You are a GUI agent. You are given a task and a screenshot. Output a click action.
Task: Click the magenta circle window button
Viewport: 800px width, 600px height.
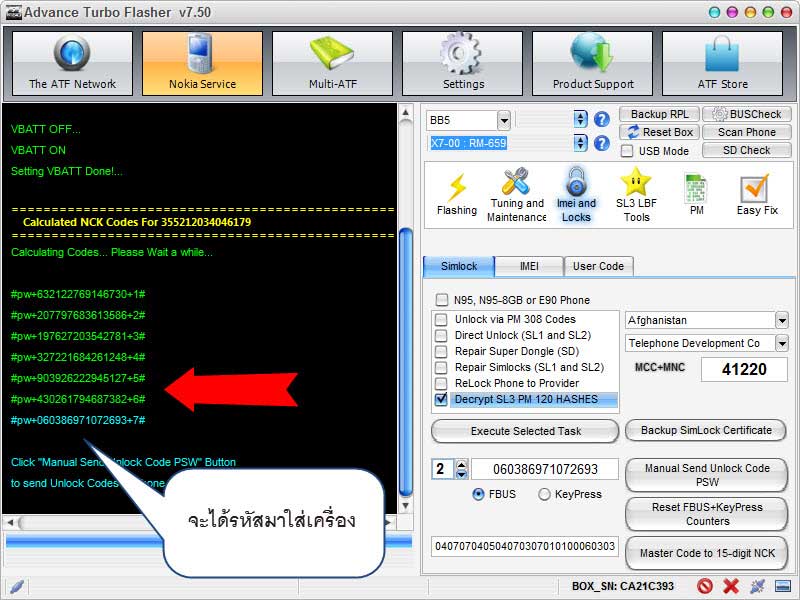[x=732, y=13]
